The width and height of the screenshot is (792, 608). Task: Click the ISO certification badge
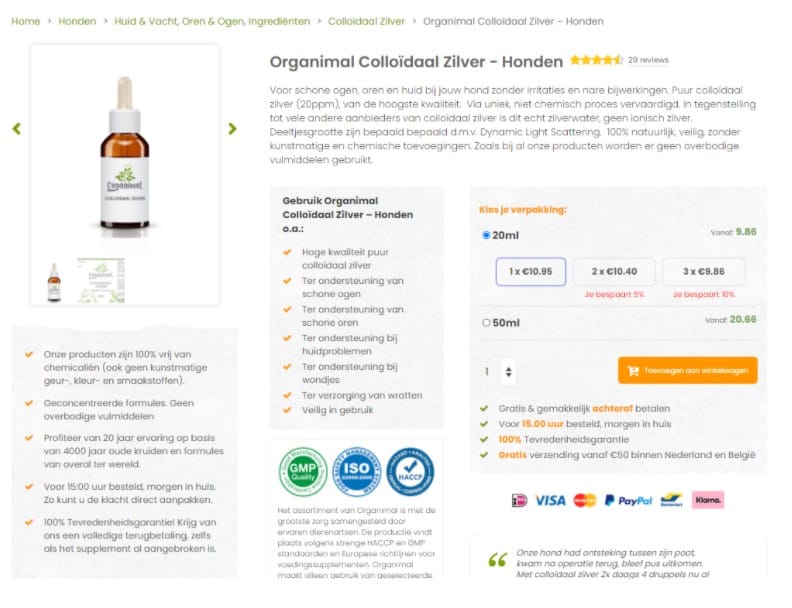[357, 472]
